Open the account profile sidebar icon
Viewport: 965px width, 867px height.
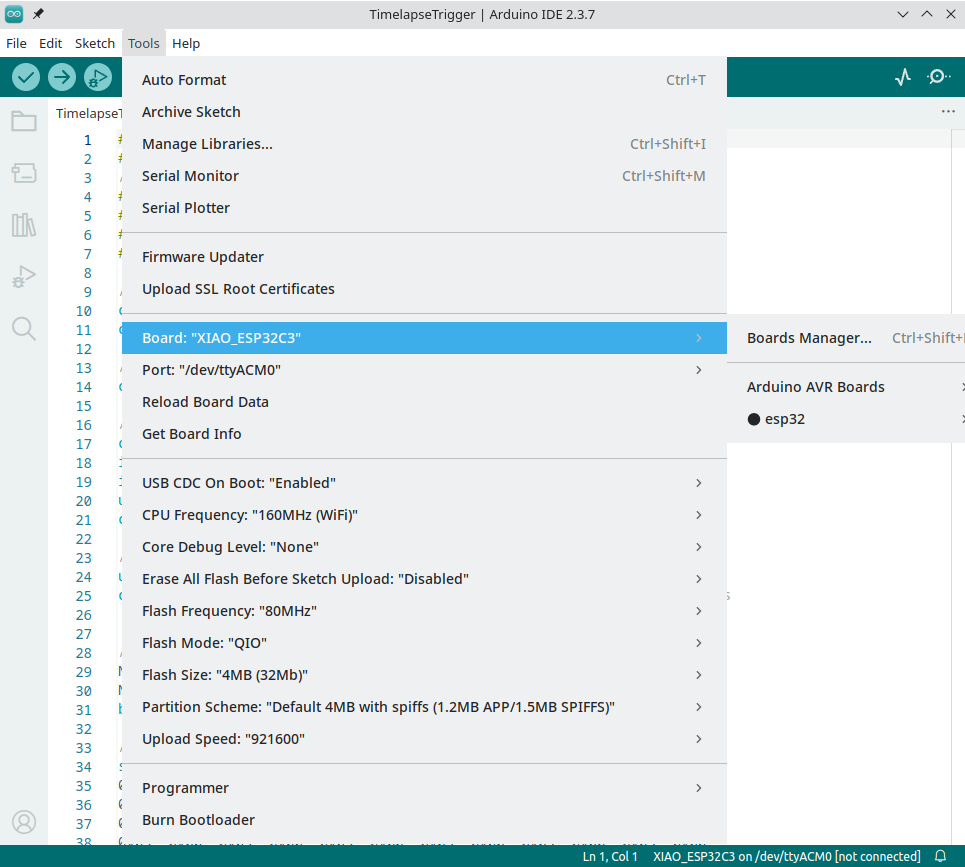click(x=24, y=822)
